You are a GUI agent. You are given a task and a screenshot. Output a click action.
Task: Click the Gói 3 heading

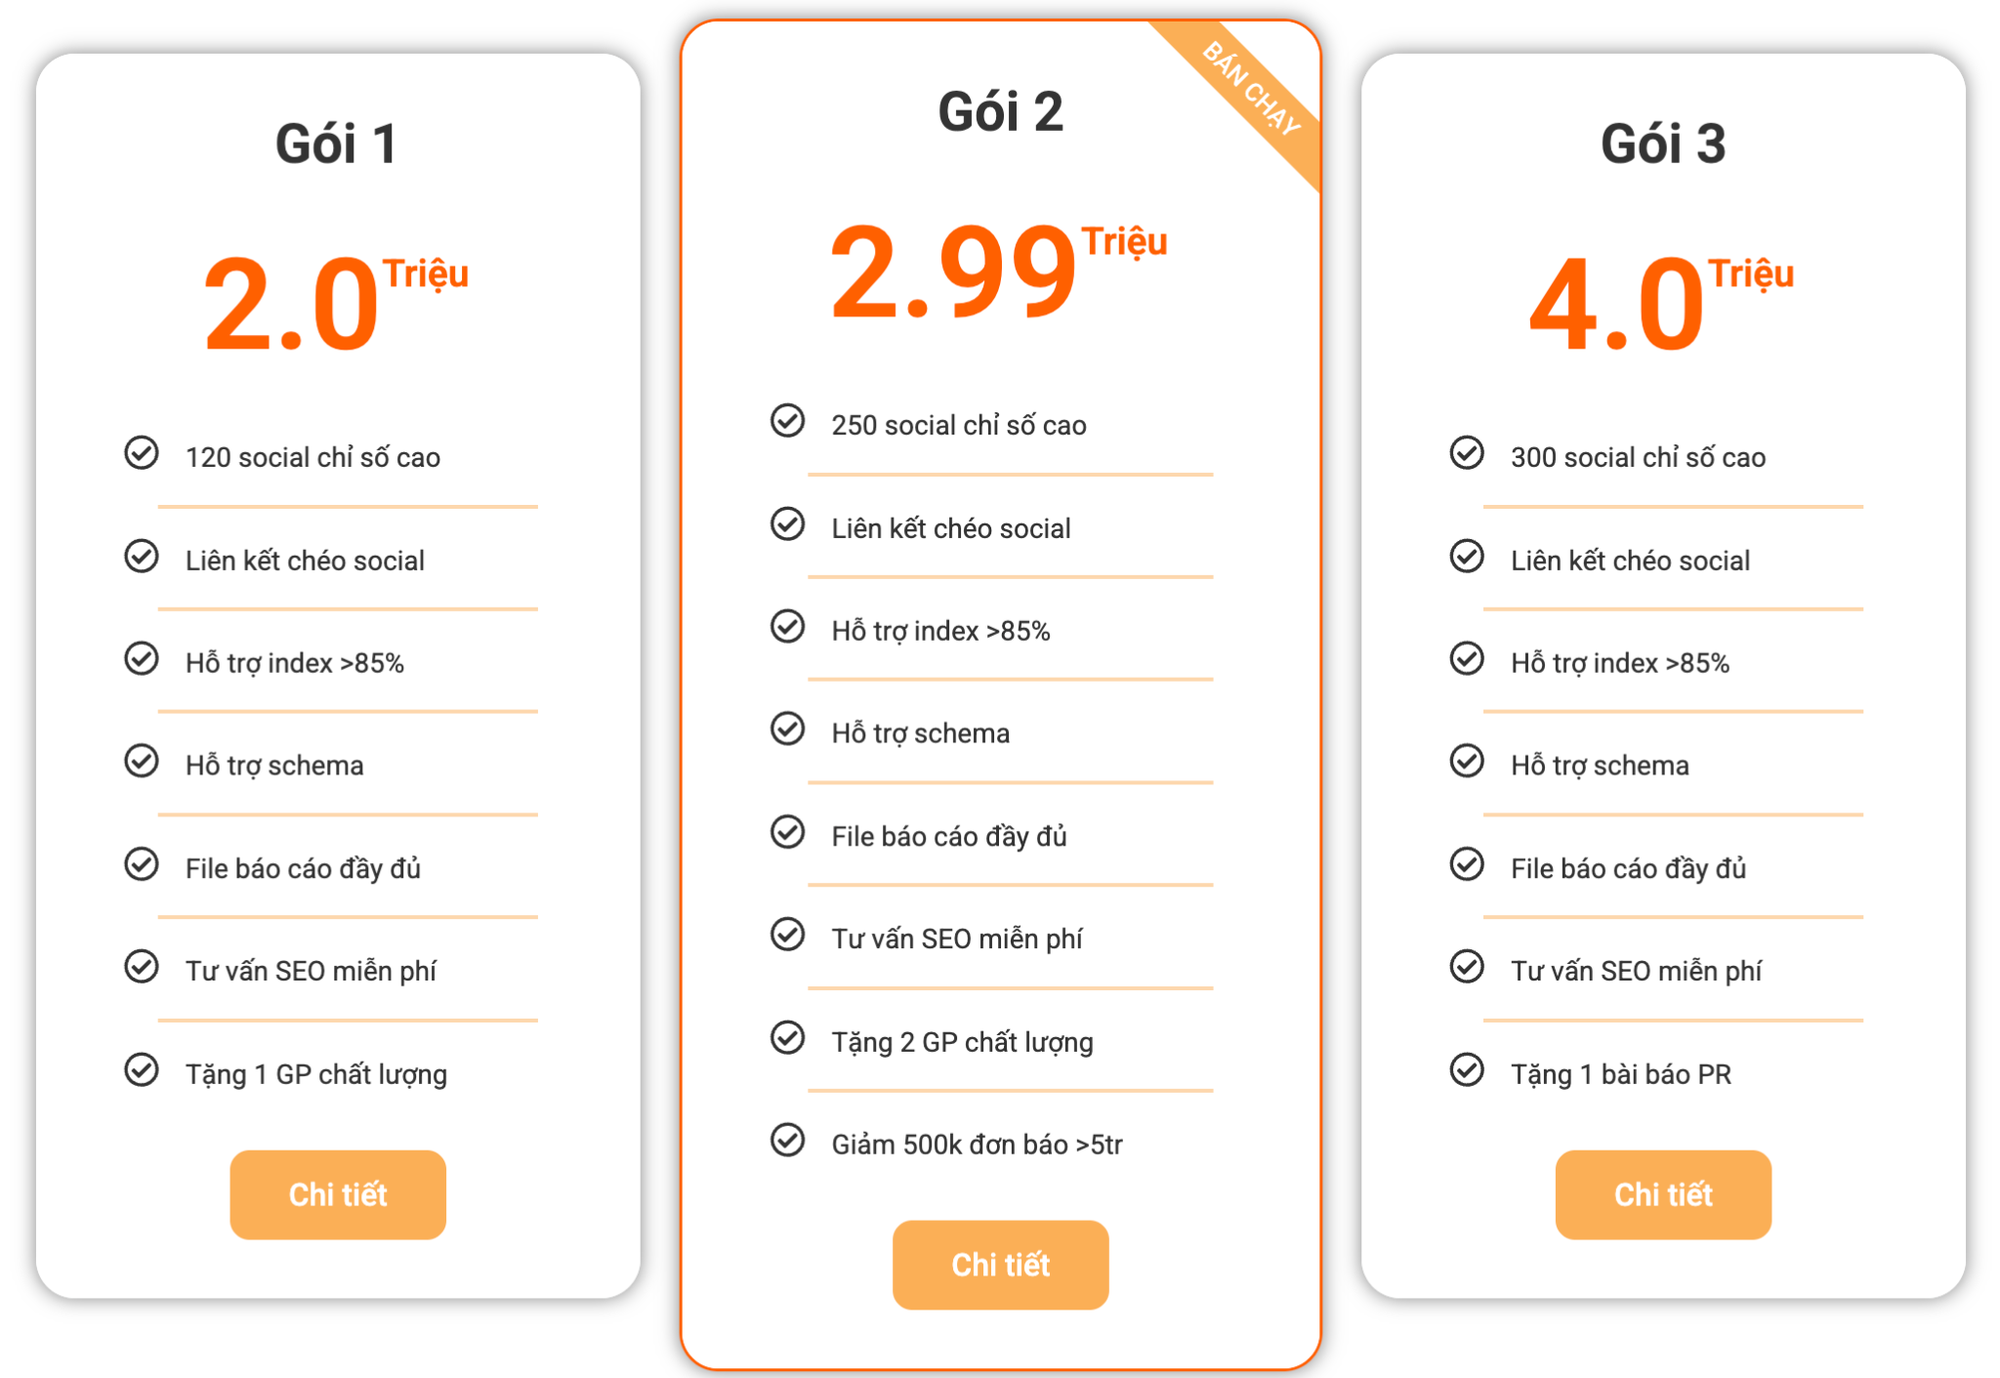[x=1663, y=143]
